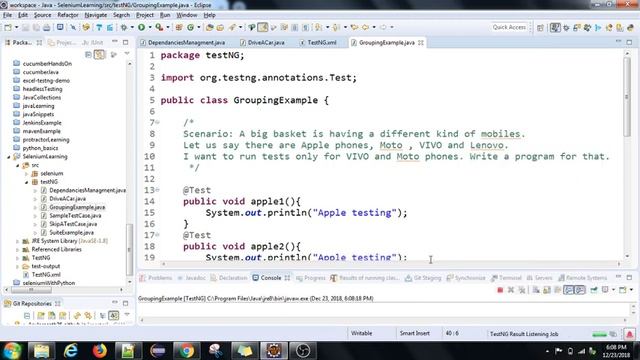
Task: Click the New file icon in the toolbar
Action: pos(8,27)
